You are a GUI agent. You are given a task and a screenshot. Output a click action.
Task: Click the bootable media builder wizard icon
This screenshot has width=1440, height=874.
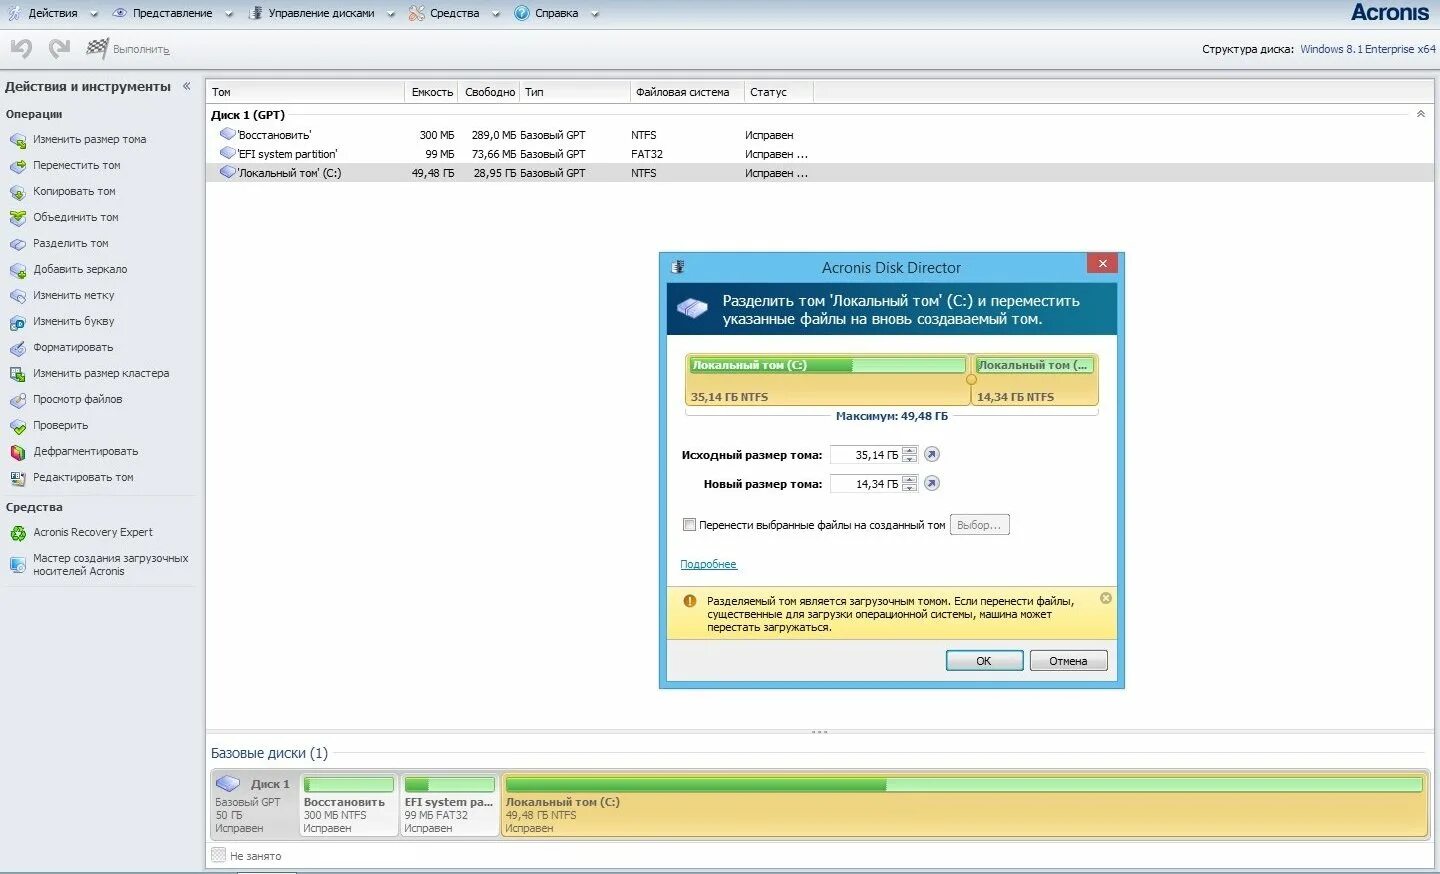17,565
